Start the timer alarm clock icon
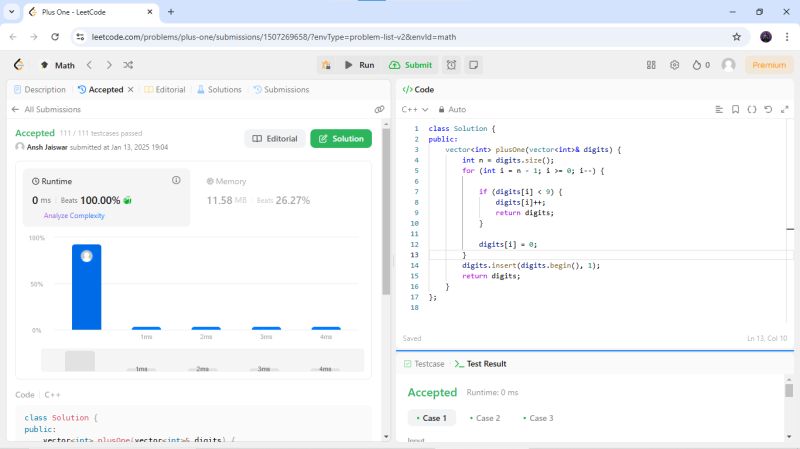Viewport: 800px width, 449px height. 451,65
